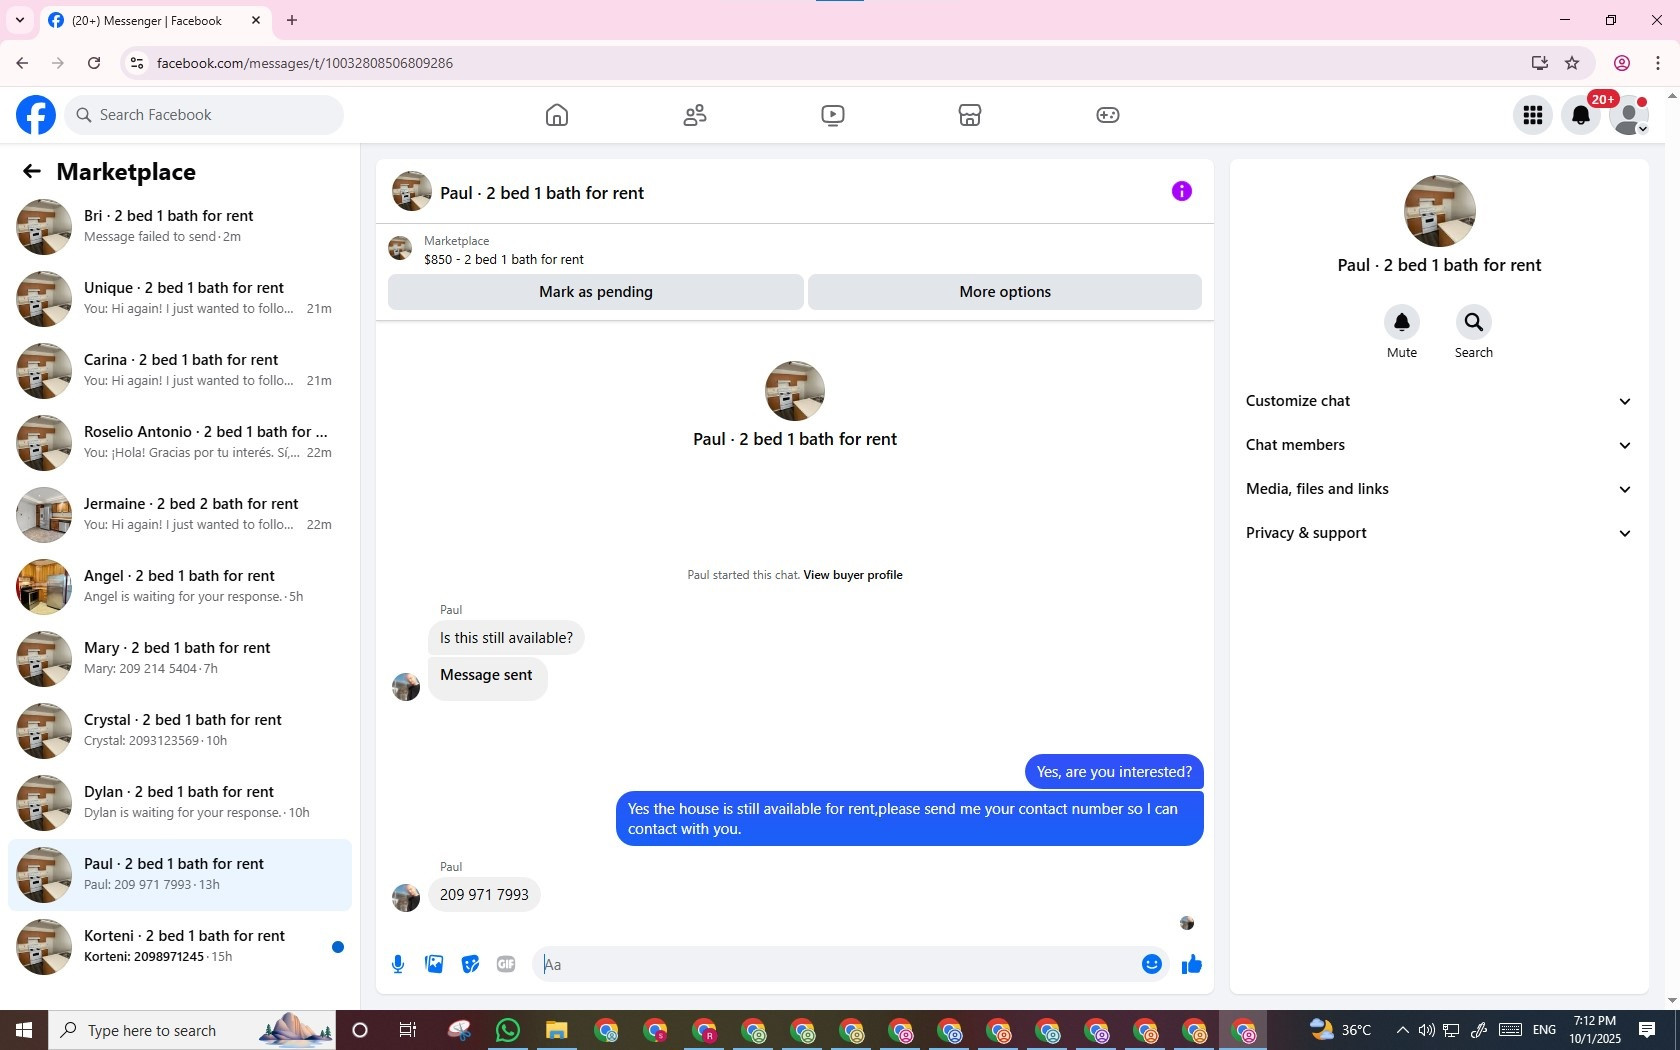
Task: Click More options button
Action: point(1005,292)
